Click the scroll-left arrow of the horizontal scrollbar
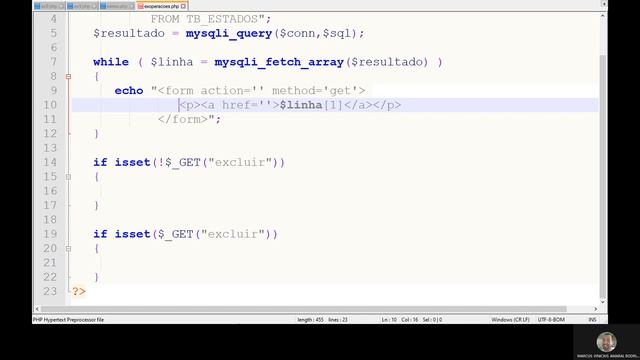Image resolution: width=640 pixels, height=360 pixels. tap(37, 309)
